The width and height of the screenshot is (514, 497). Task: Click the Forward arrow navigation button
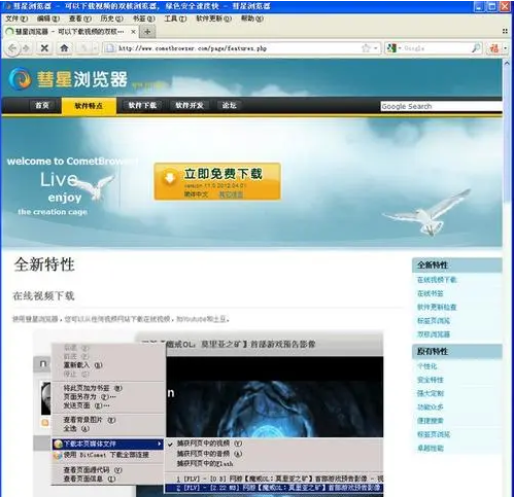[26, 49]
